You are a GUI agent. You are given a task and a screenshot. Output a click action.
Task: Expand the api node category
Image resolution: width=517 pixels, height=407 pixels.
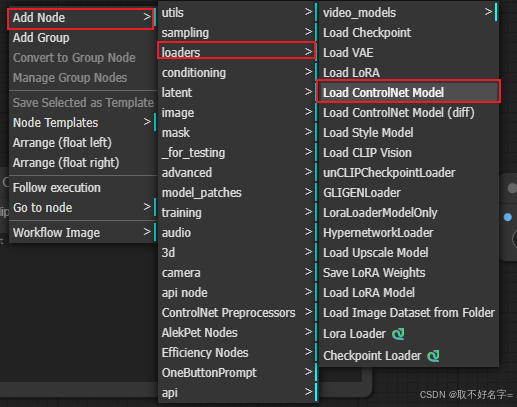tap(238, 293)
